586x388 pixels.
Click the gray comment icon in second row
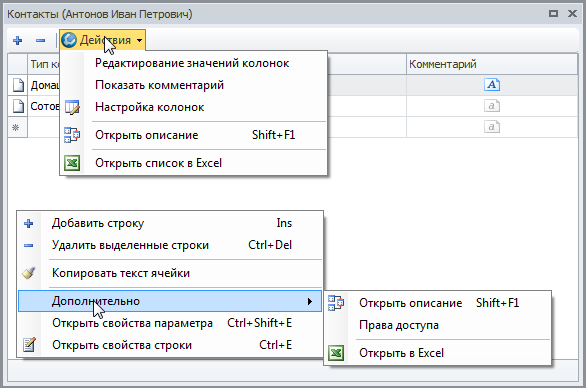(492, 106)
